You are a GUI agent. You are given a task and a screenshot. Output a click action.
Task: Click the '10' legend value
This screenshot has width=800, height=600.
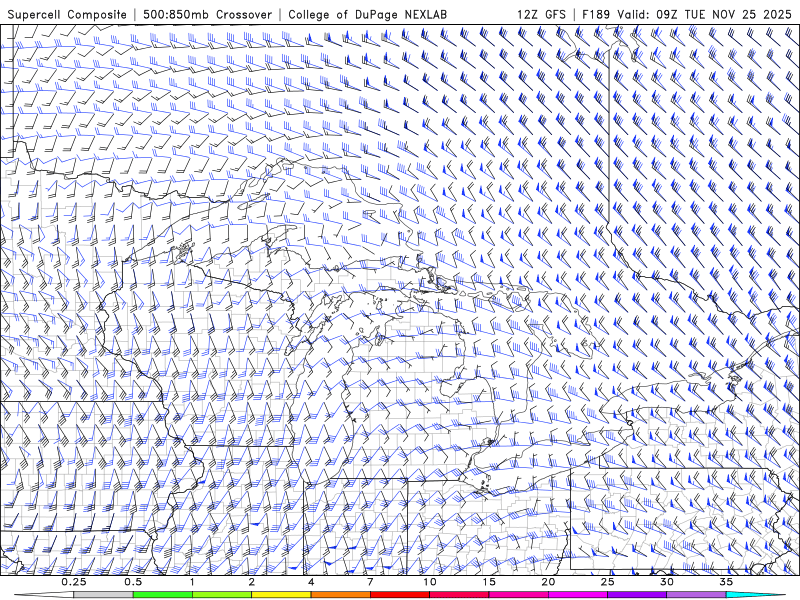coord(430,582)
